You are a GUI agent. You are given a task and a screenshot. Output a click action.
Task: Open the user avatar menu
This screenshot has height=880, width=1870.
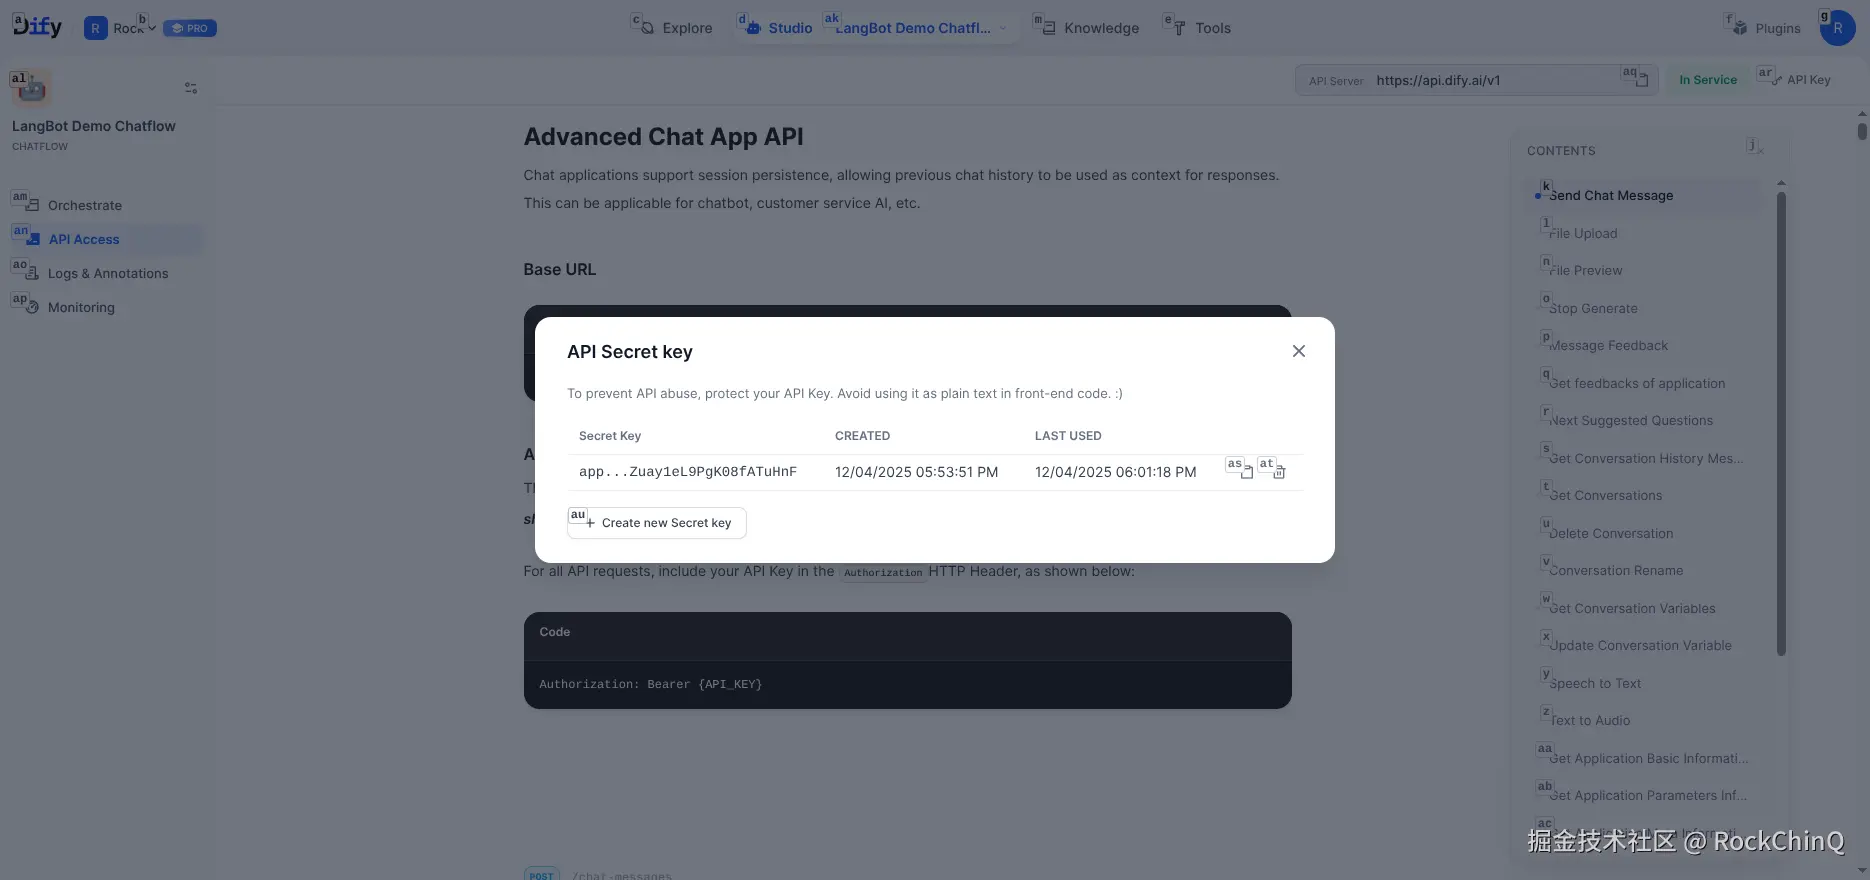[1837, 28]
